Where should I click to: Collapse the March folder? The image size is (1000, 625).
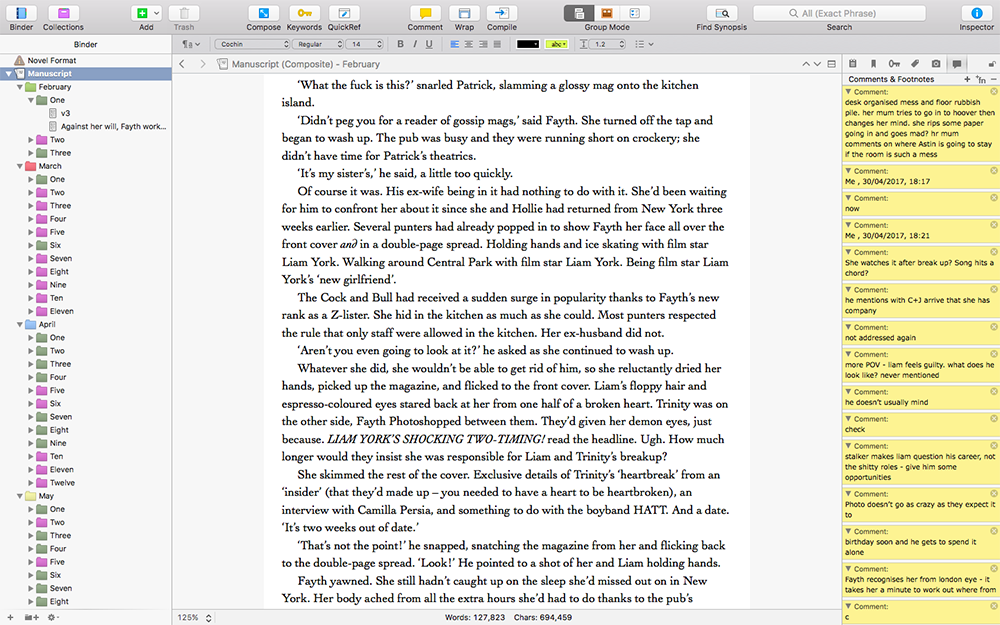[x=20, y=166]
